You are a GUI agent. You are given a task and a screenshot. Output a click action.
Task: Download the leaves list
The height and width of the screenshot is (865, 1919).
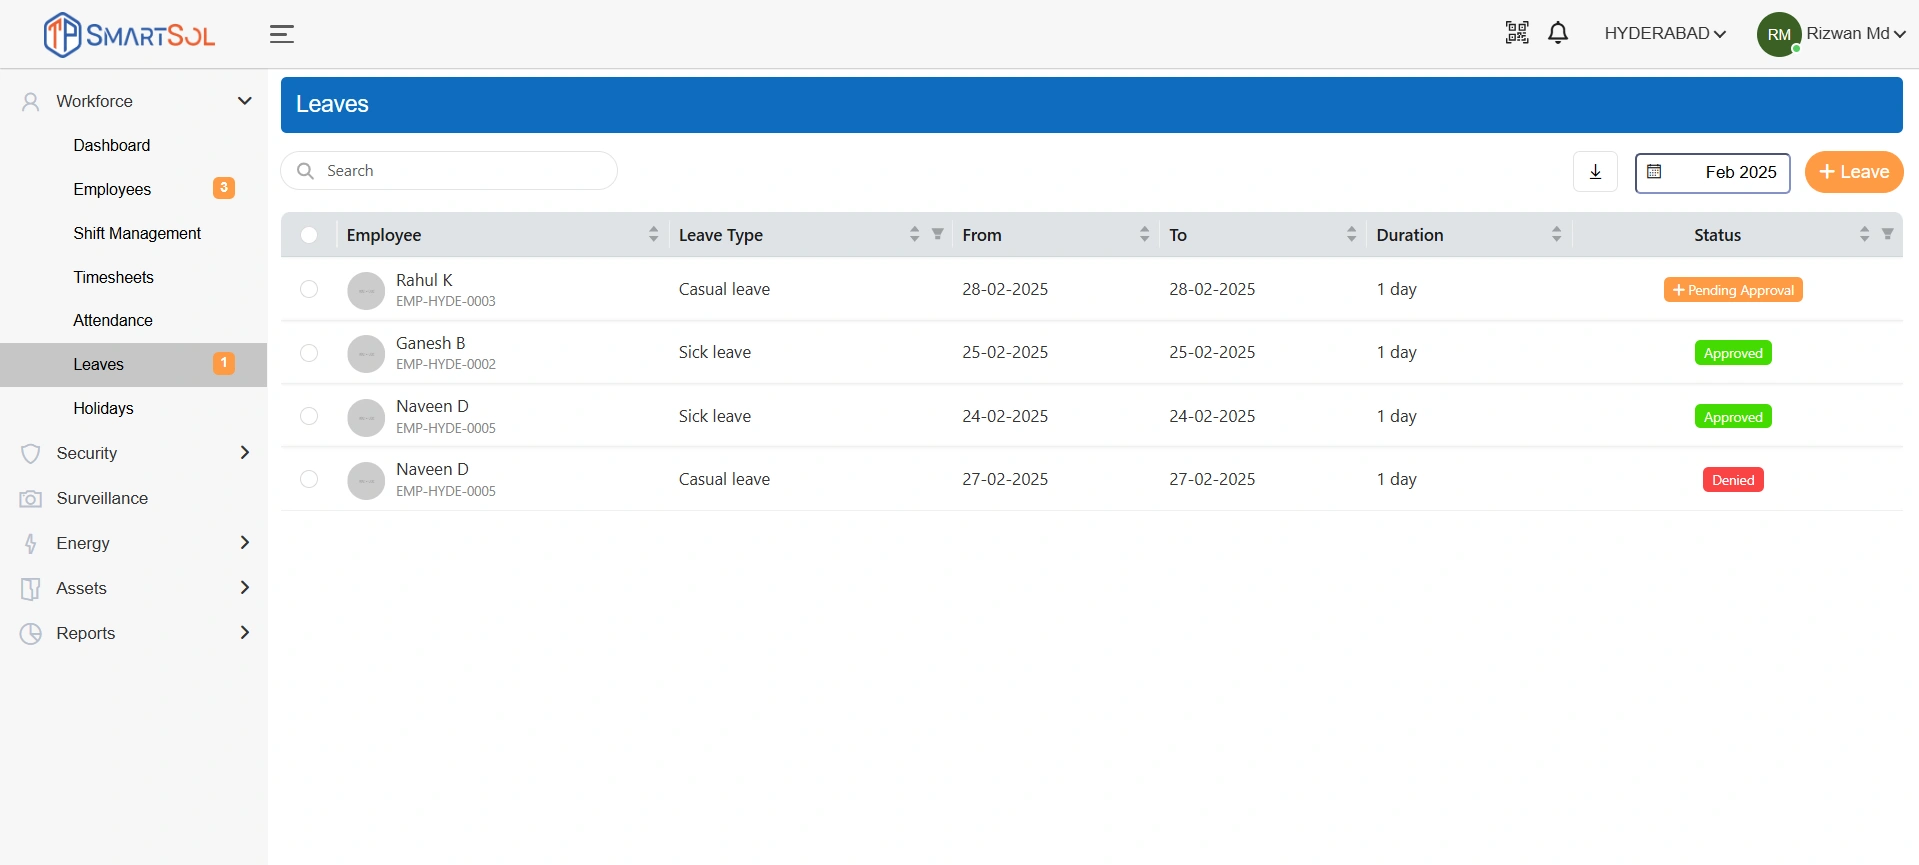pos(1595,172)
